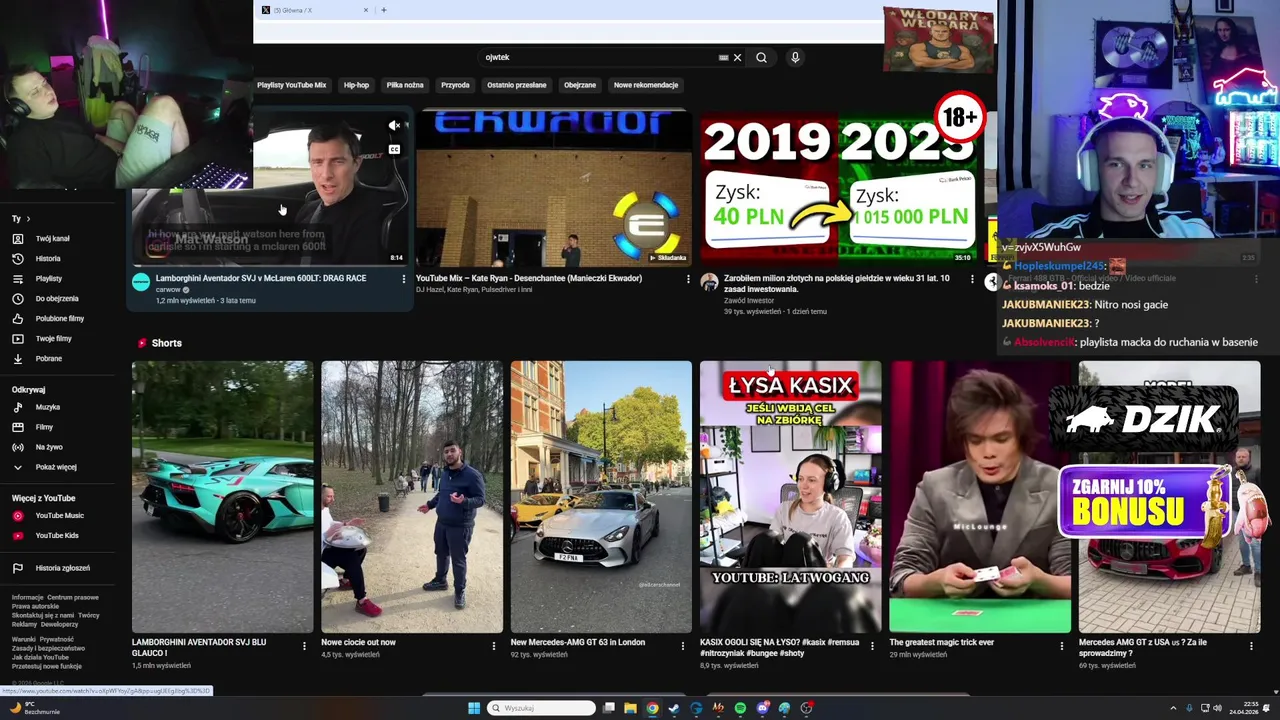Open options for the Lamborghini drag race video
The width and height of the screenshot is (1280, 720).
tap(404, 279)
